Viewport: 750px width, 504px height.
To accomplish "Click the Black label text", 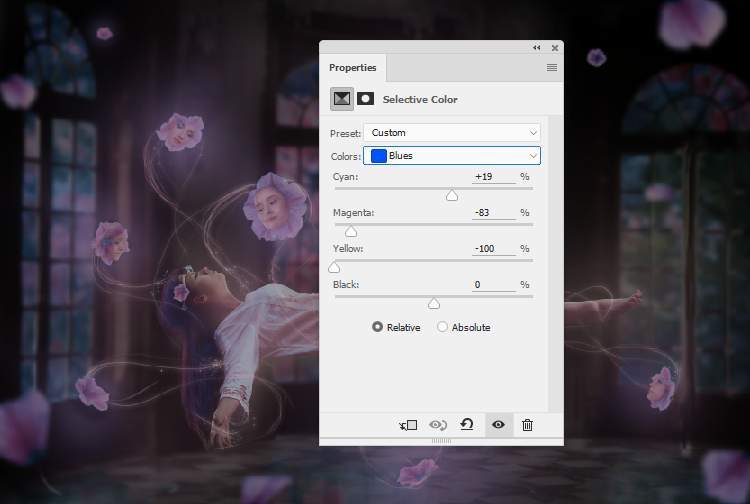I will [346, 285].
